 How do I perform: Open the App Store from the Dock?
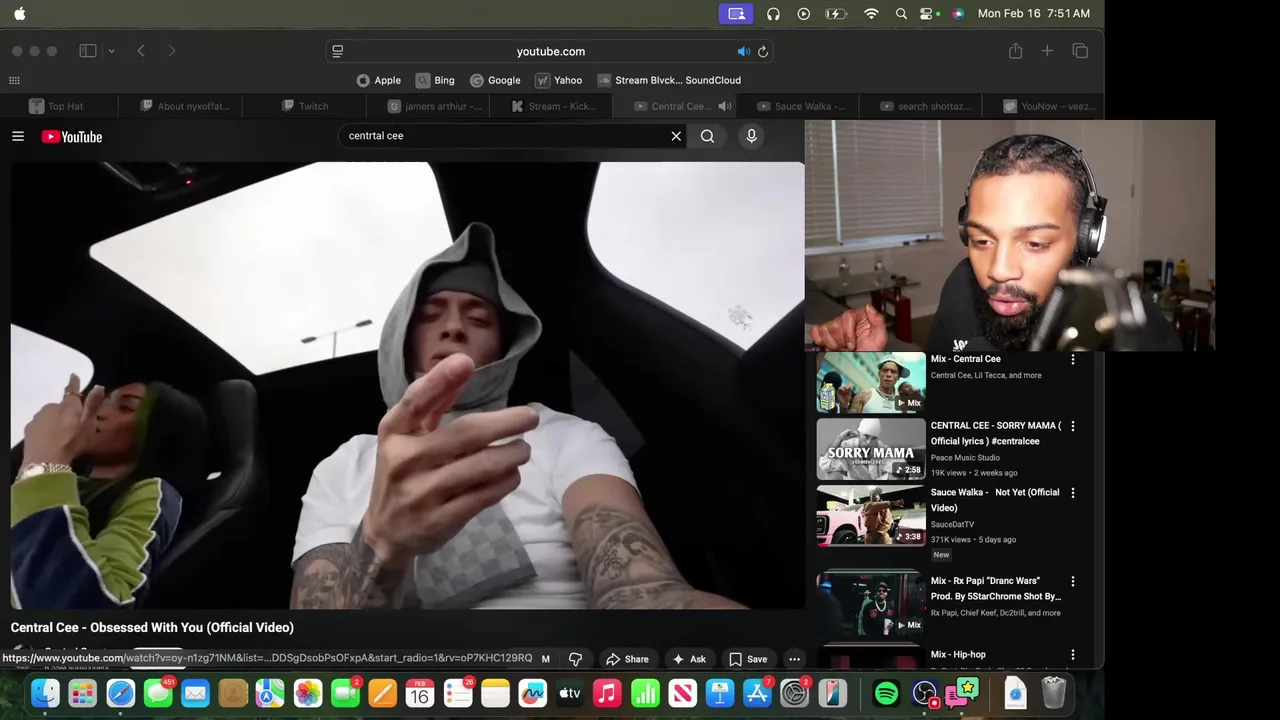coord(758,693)
